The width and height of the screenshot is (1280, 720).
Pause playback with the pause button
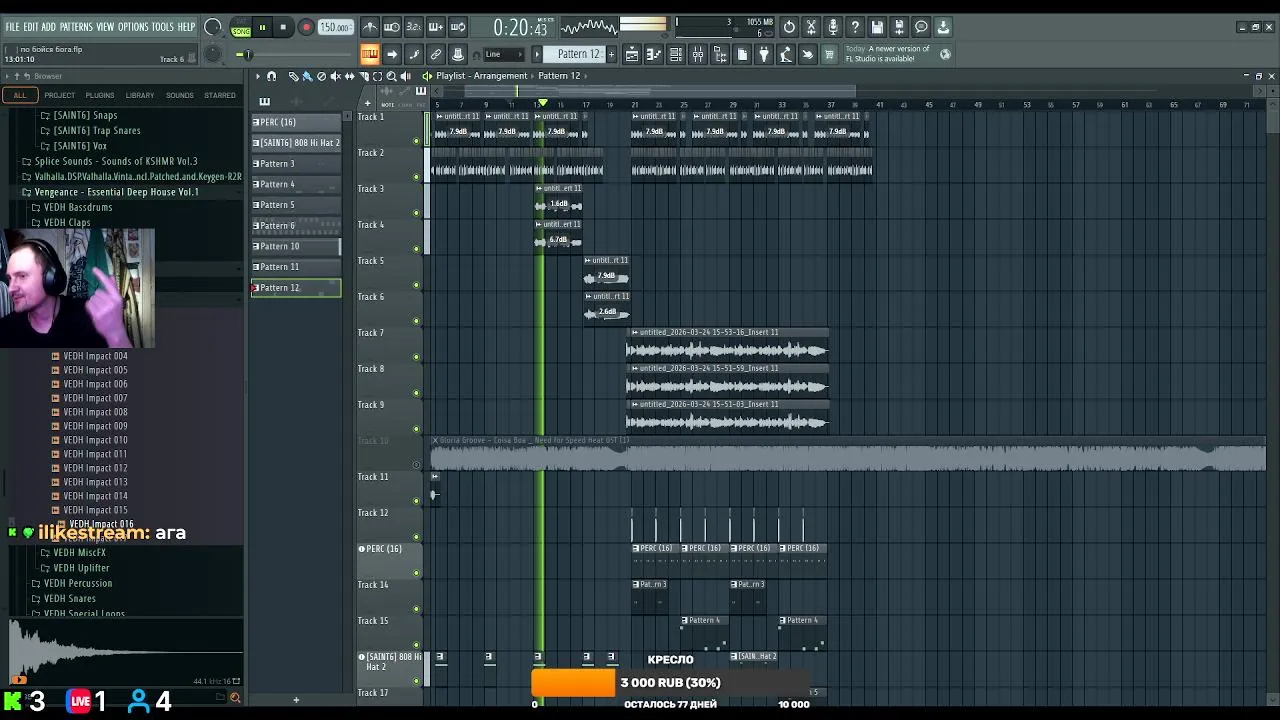(262, 28)
